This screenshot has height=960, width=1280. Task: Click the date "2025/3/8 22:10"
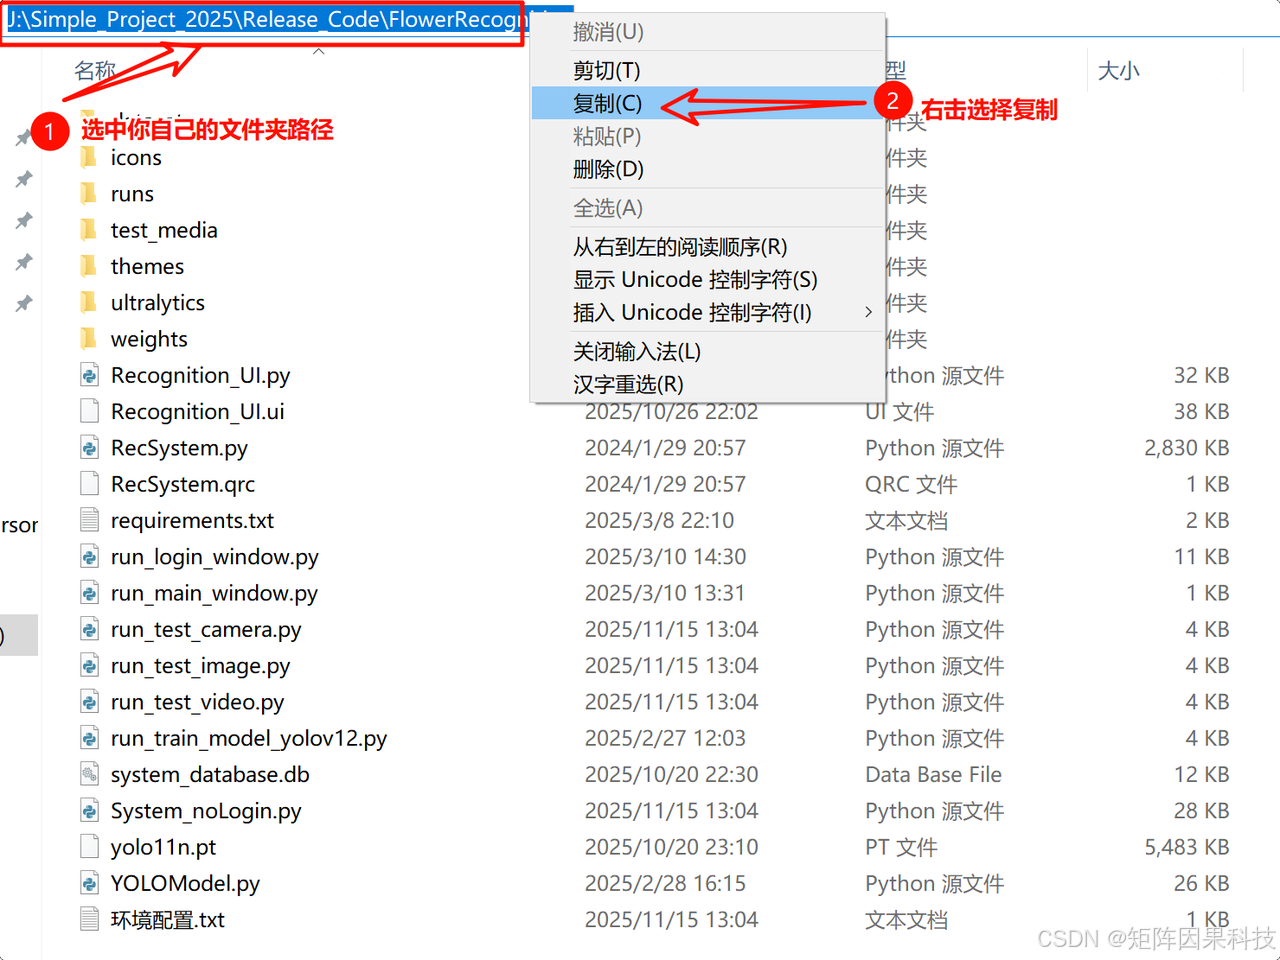click(x=659, y=520)
